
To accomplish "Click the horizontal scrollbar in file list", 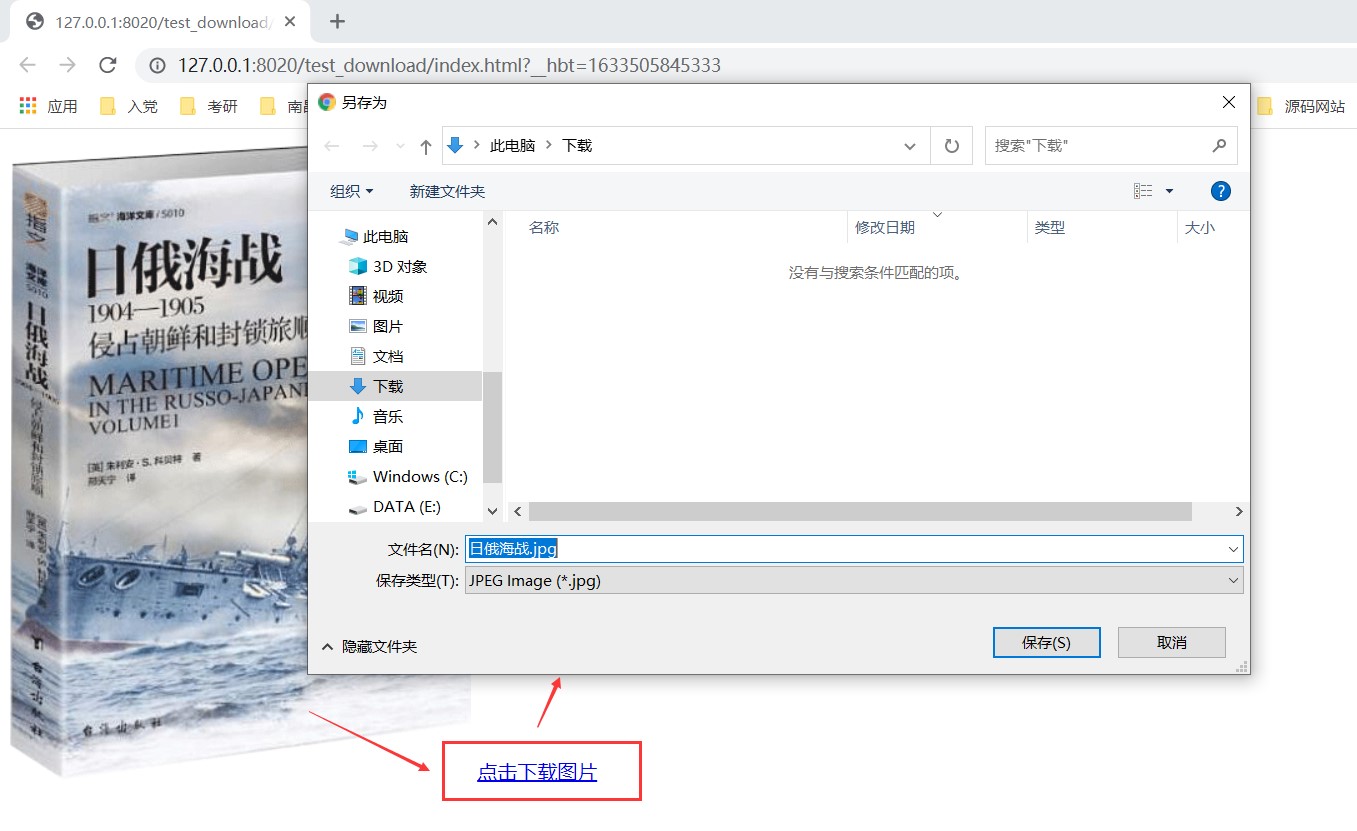I will click(860, 511).
